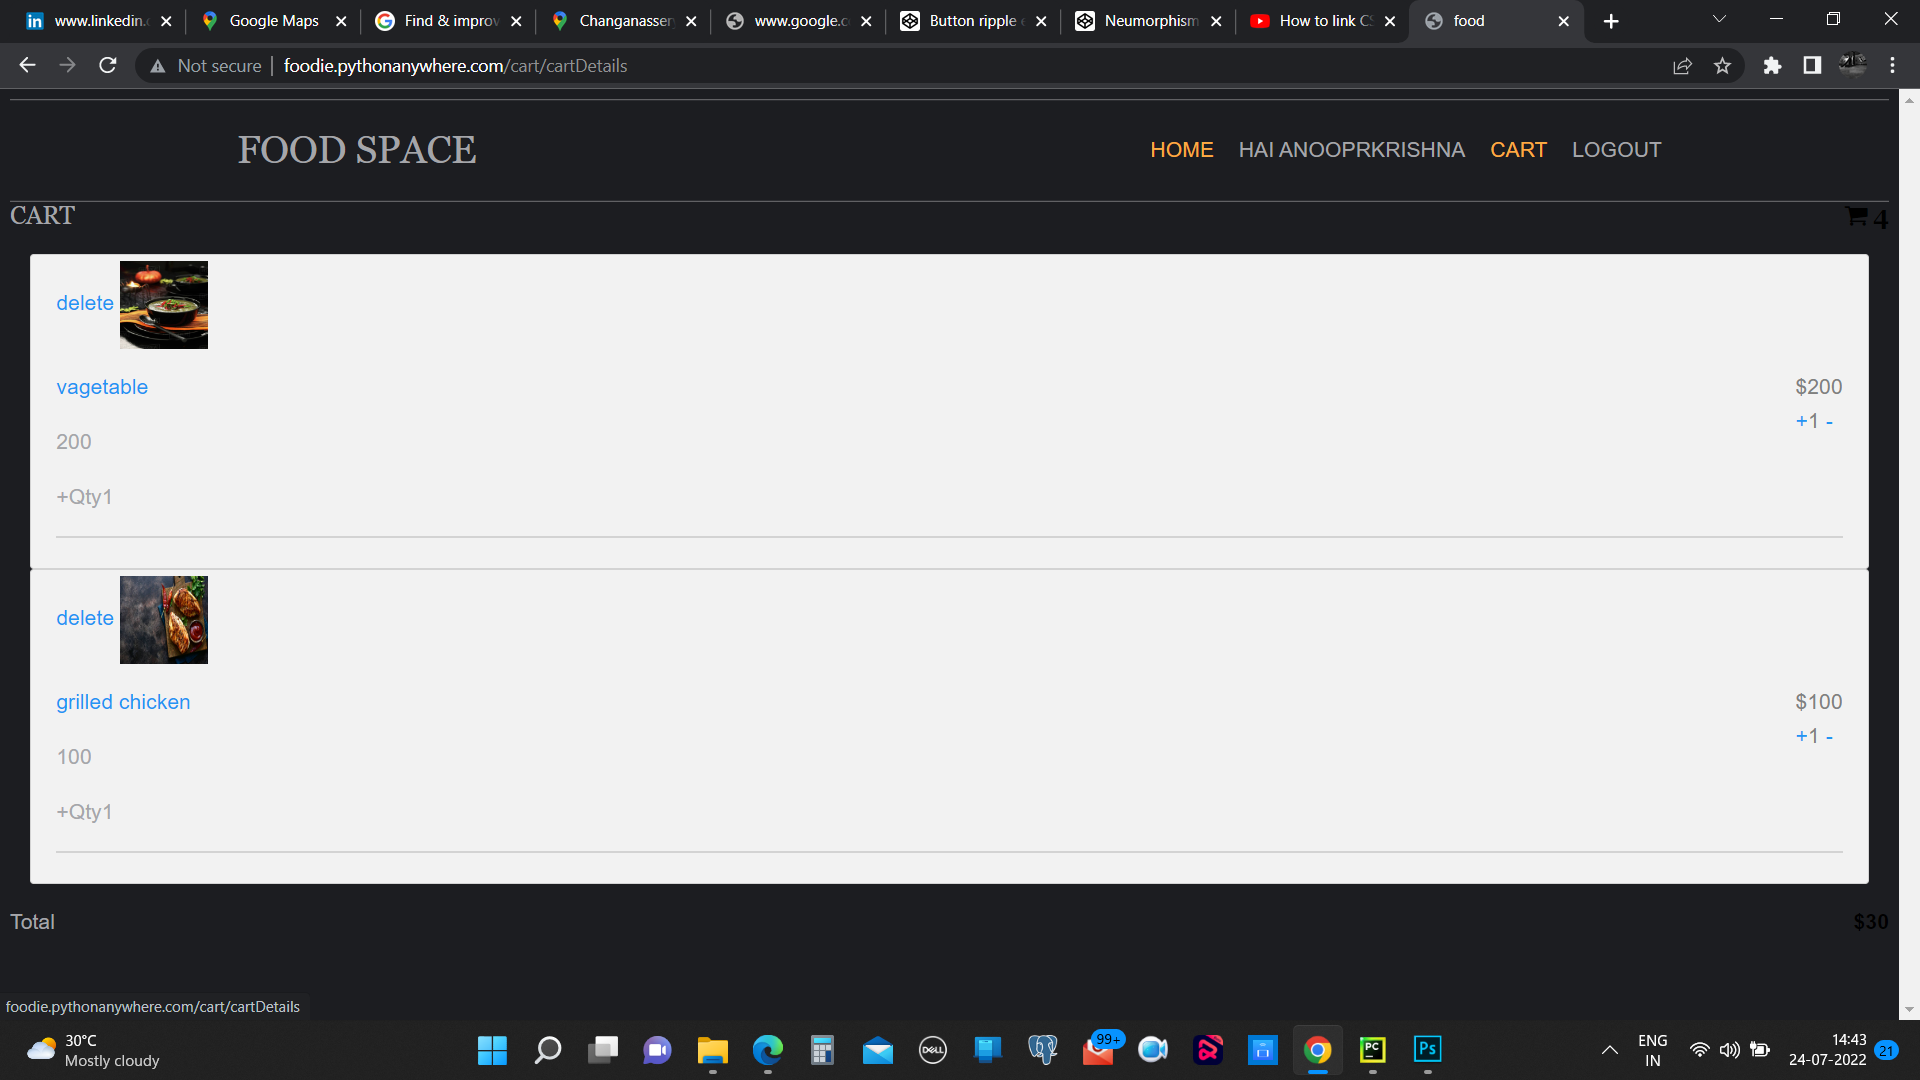This screenshot has width=1920, height=1080.
Task: Click the battery status icon in system tray
Action: pos(1761,1050)
